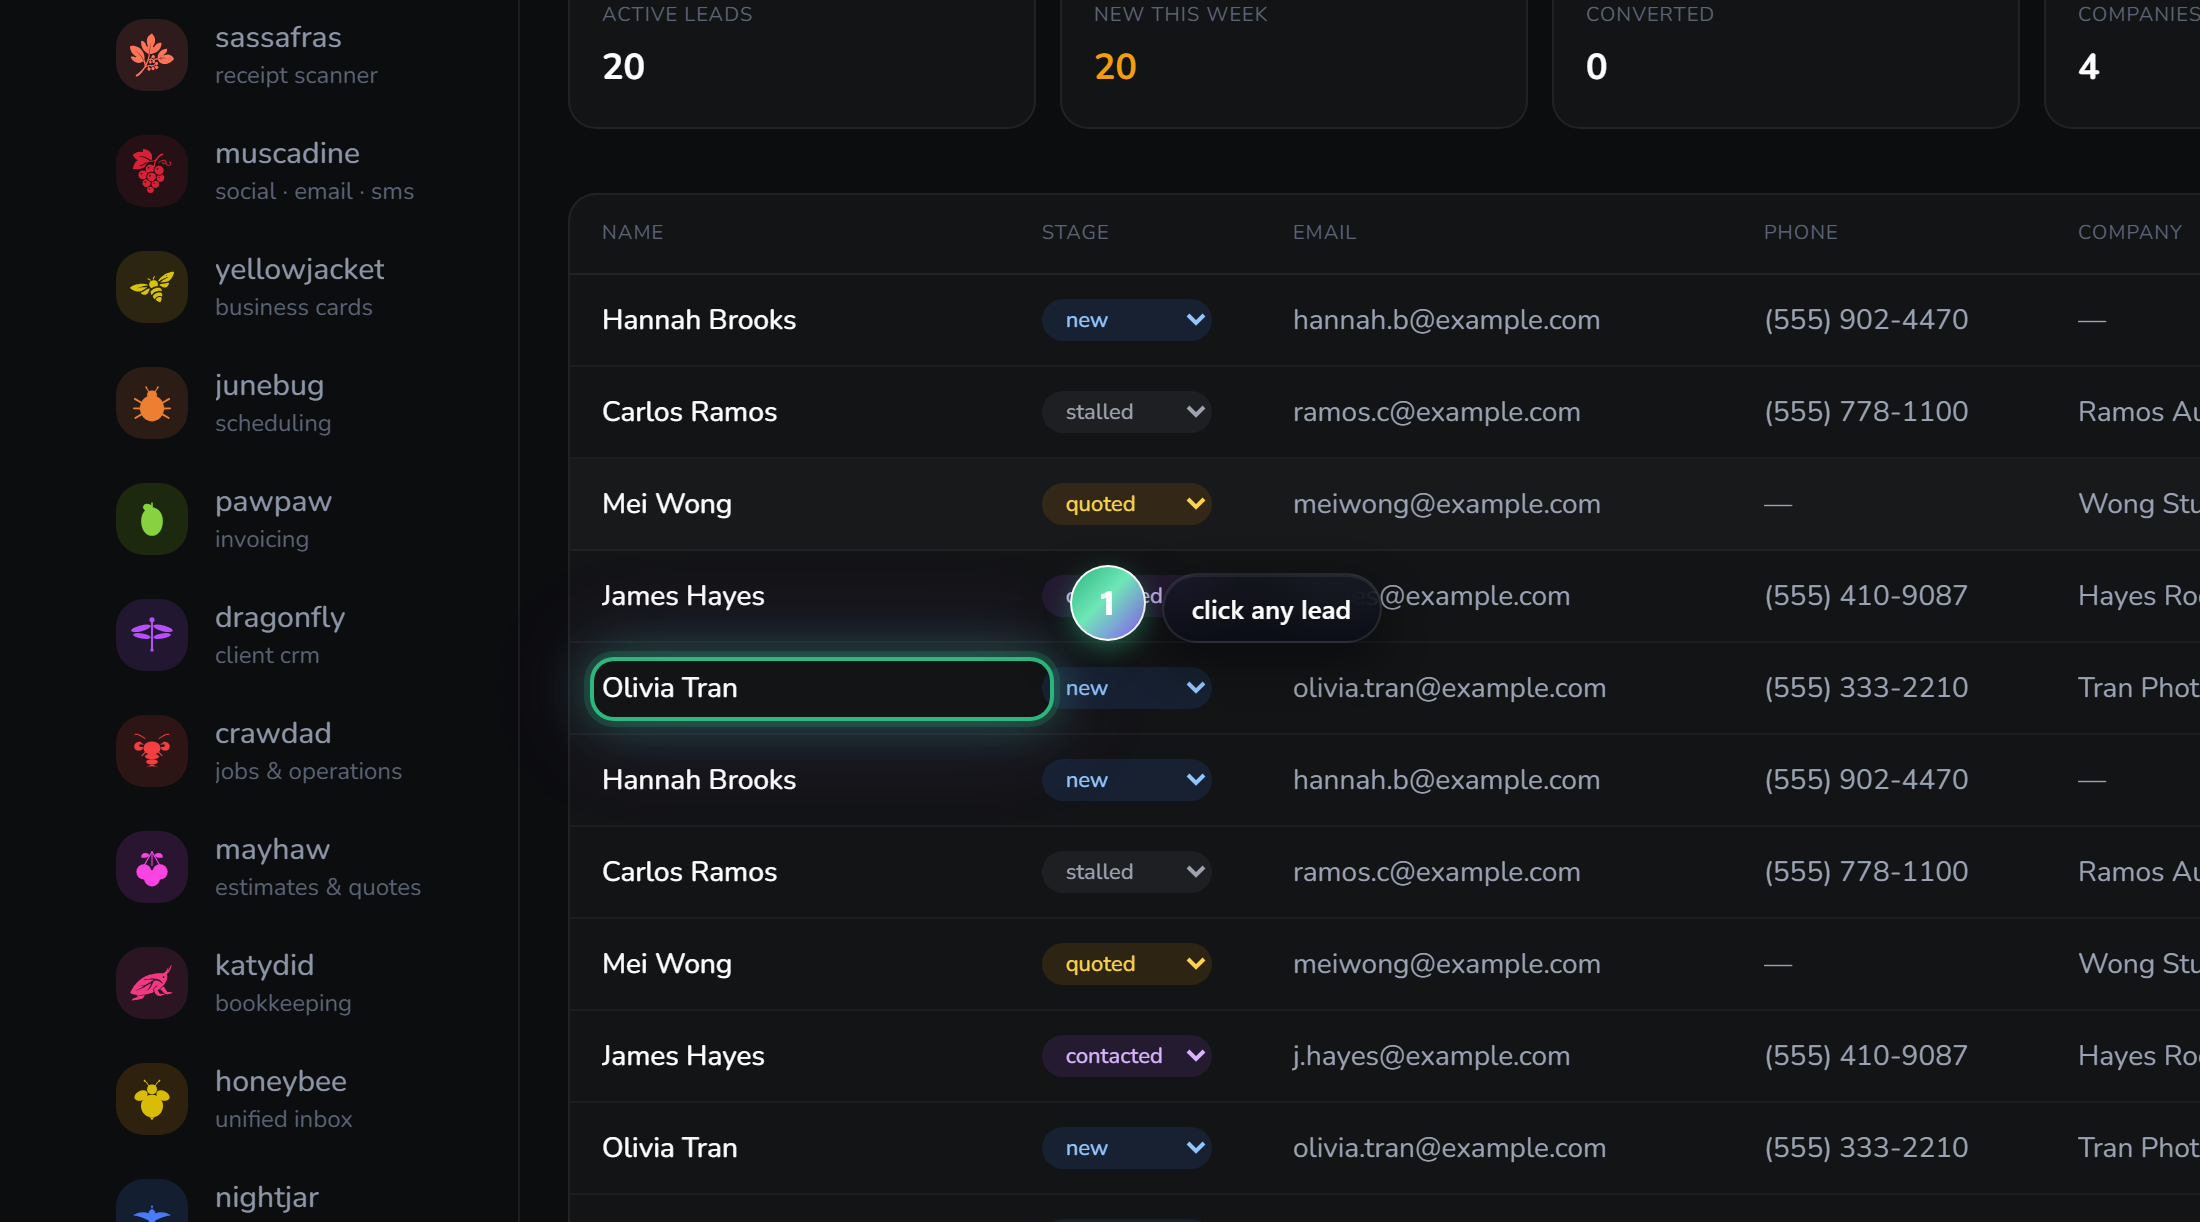Viewport: 2200px width, 1222px height.
Task: Open the honeybee unified inbox icon
Action: pyautogui.click(x=152, y=1099)
